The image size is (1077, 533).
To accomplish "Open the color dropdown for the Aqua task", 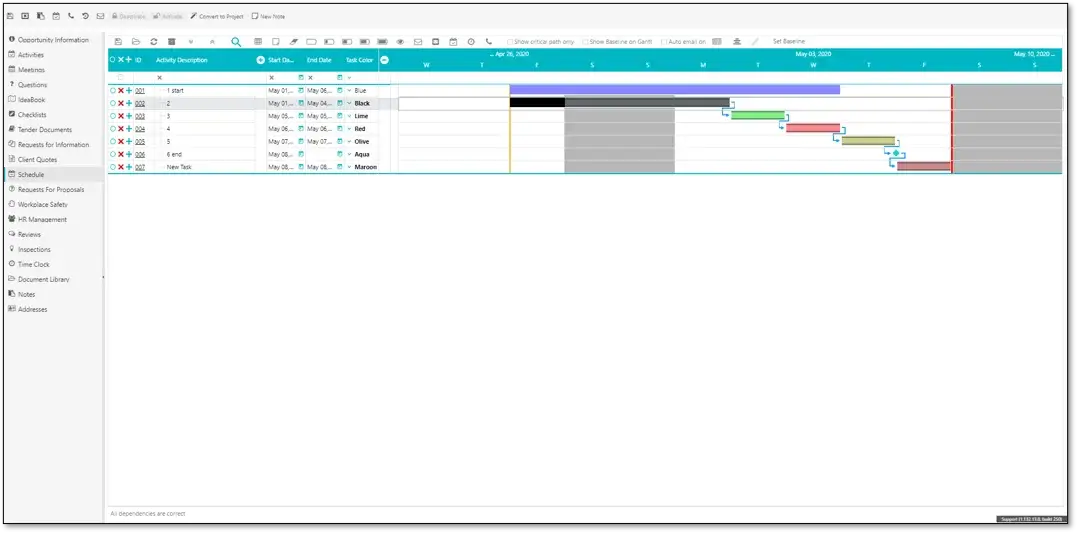I will coord(349,155).
